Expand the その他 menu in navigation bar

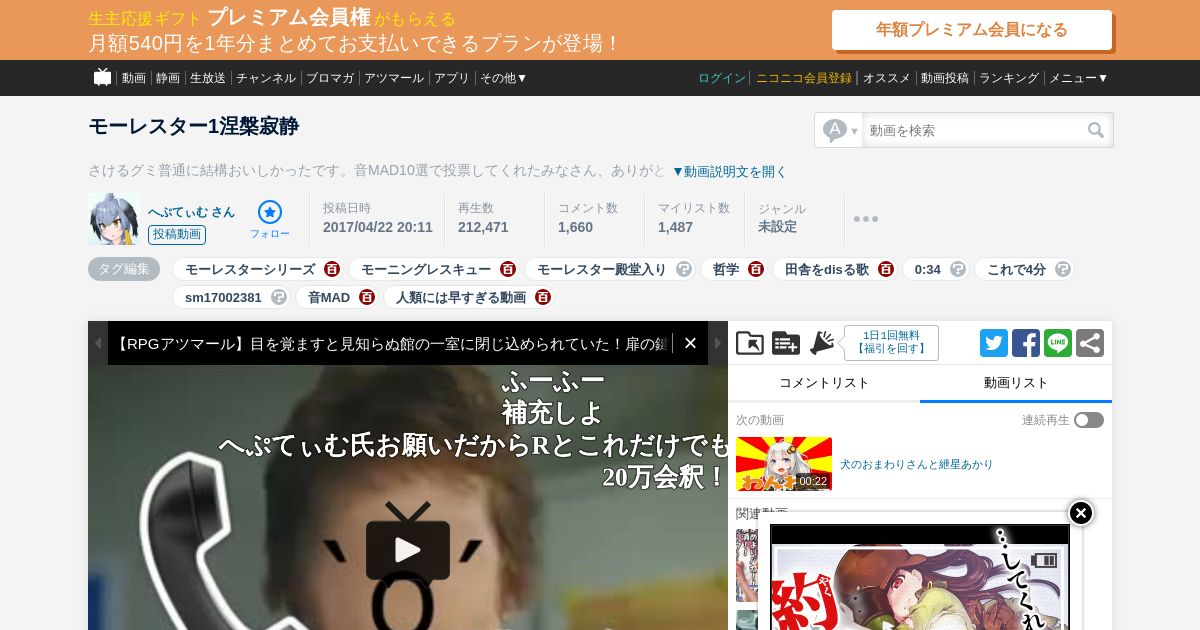(x=503, y=78)
